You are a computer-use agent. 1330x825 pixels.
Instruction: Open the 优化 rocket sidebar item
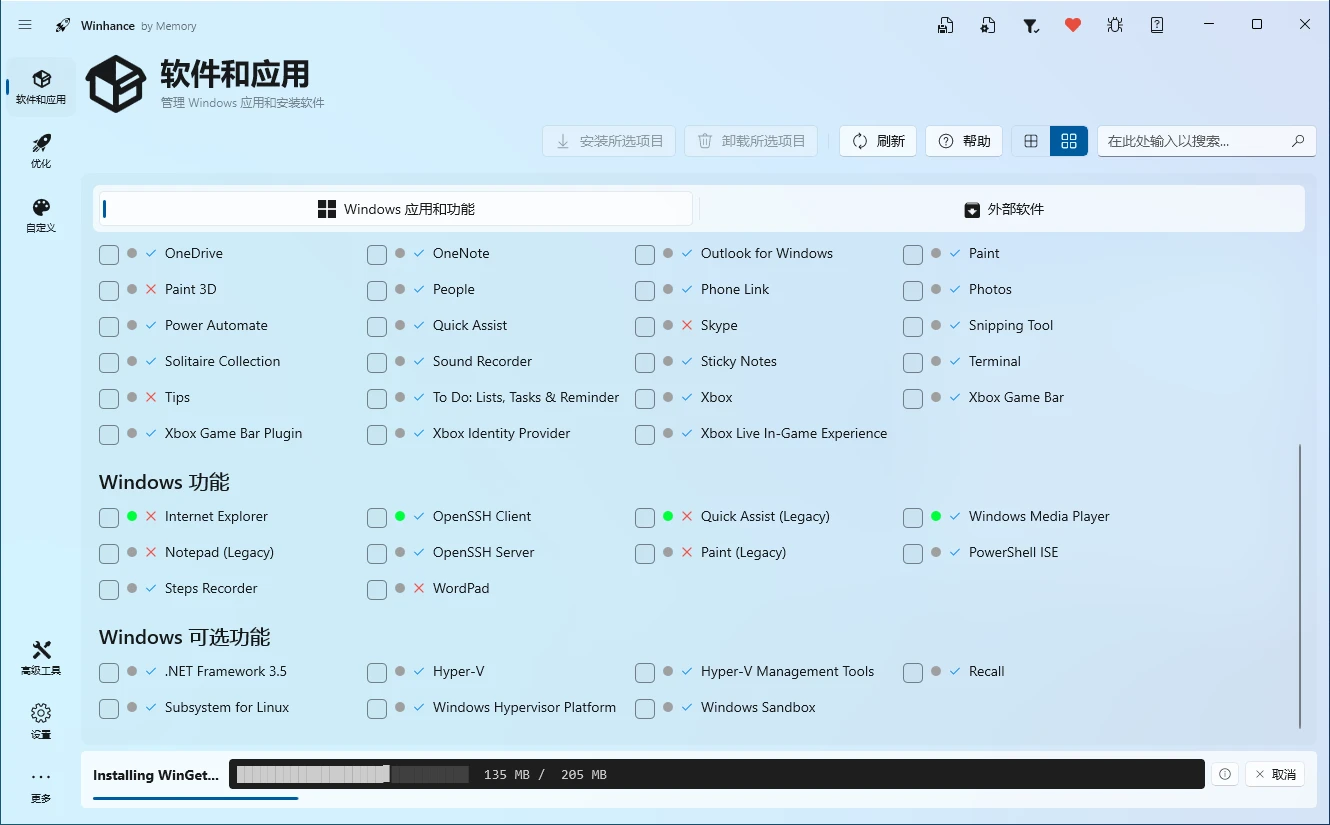tap(41, 151)
